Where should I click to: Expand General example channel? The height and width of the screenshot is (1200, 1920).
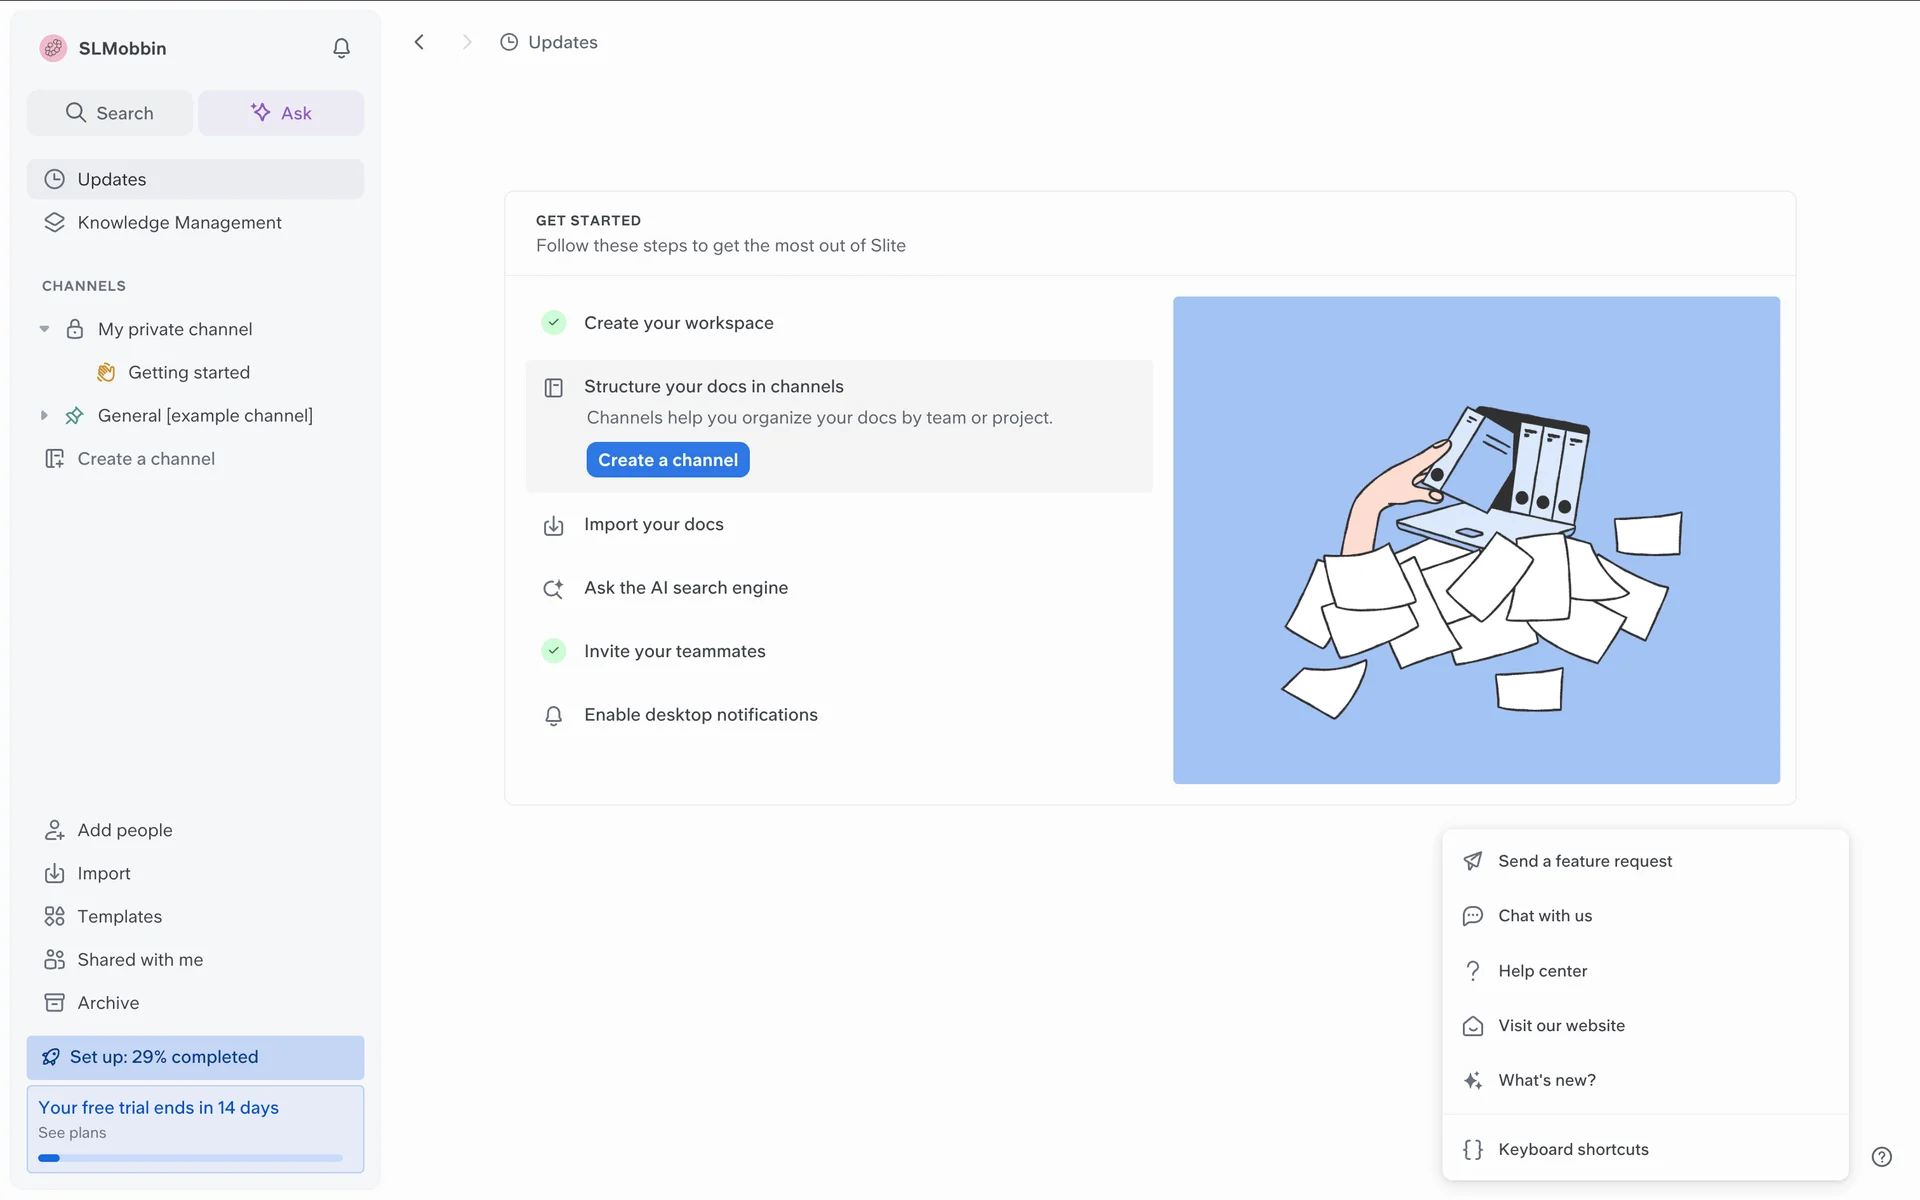pyautogui.click(x=44, y=415)
